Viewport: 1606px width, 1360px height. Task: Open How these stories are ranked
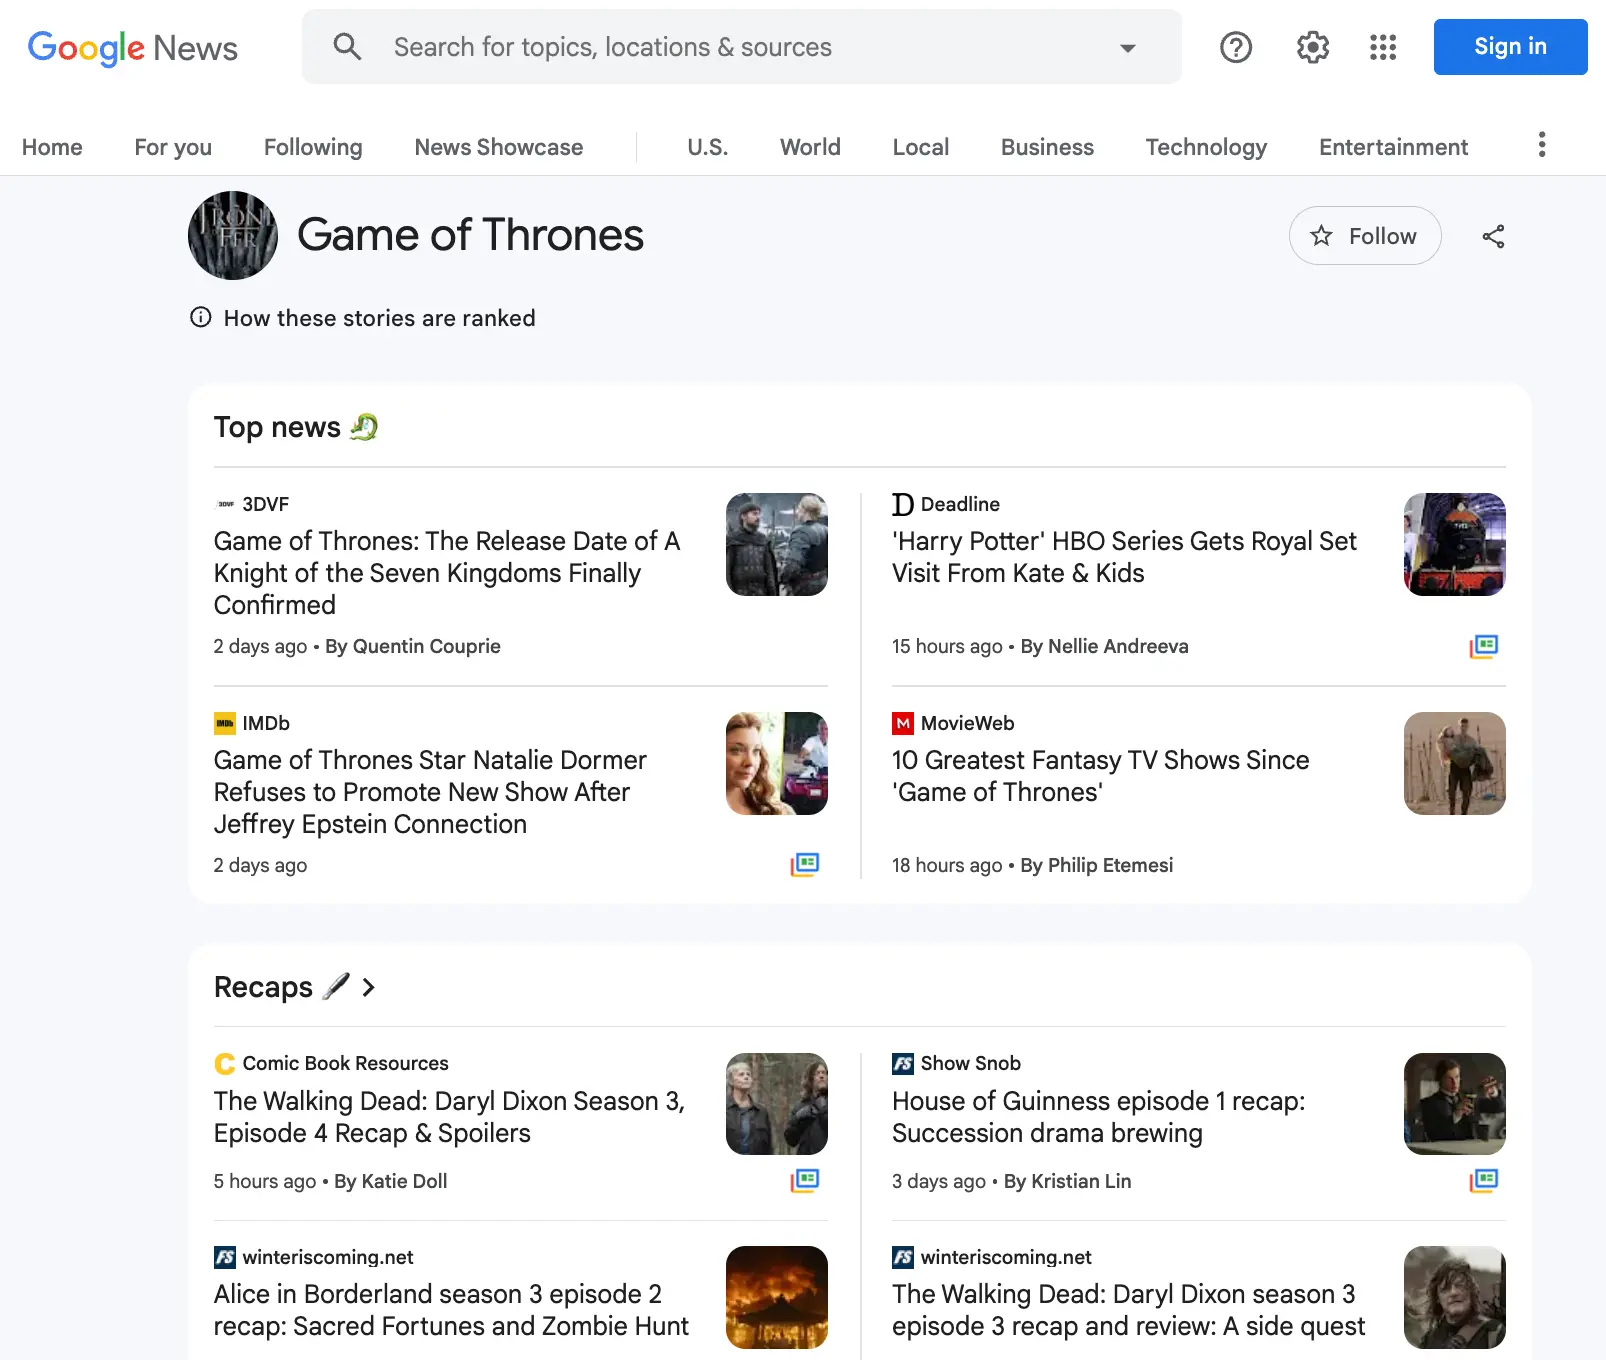380,318
